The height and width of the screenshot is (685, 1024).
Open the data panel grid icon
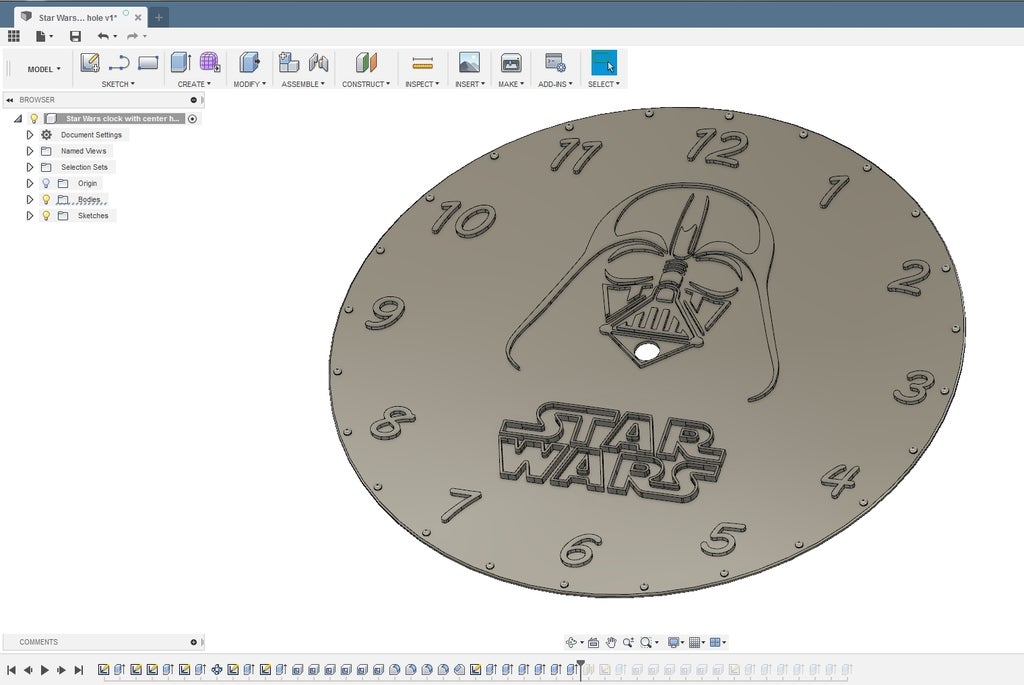pyautogui.click(x=14, y=36)
